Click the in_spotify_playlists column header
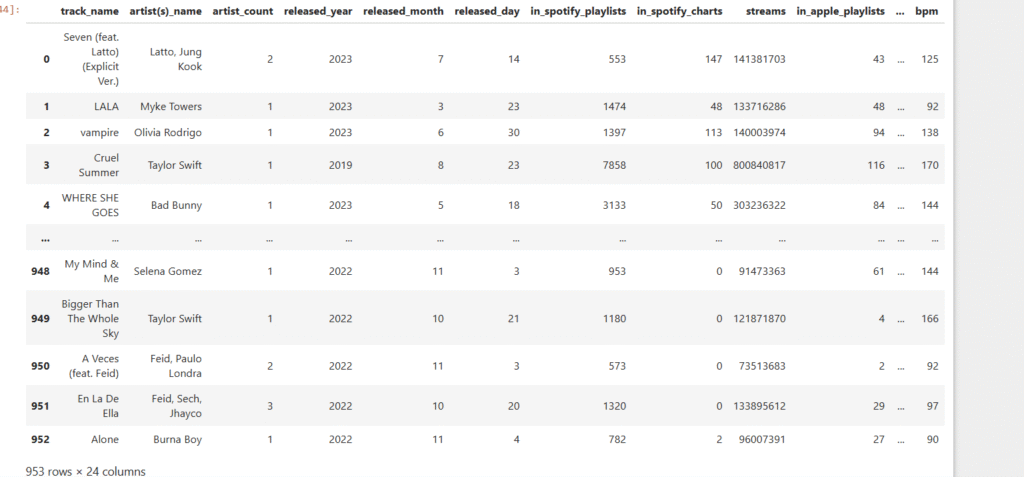This screenshot has height=477, width=1024. 577,10
